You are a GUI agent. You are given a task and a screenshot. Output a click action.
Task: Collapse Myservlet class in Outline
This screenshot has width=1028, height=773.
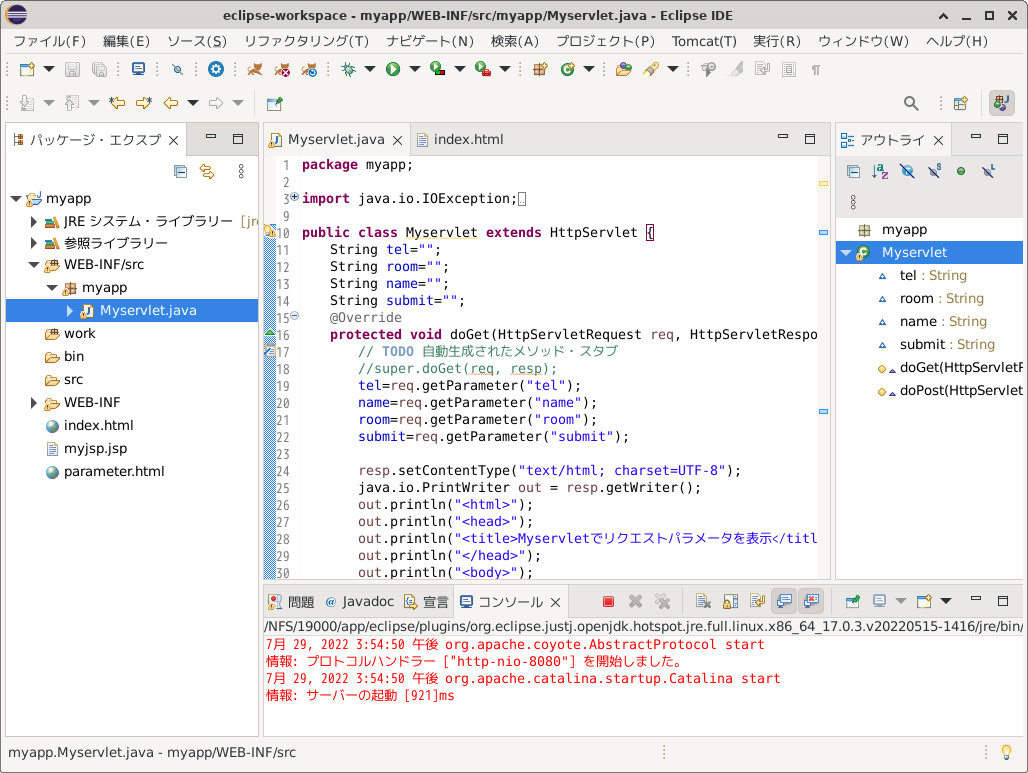click(846, 252)
